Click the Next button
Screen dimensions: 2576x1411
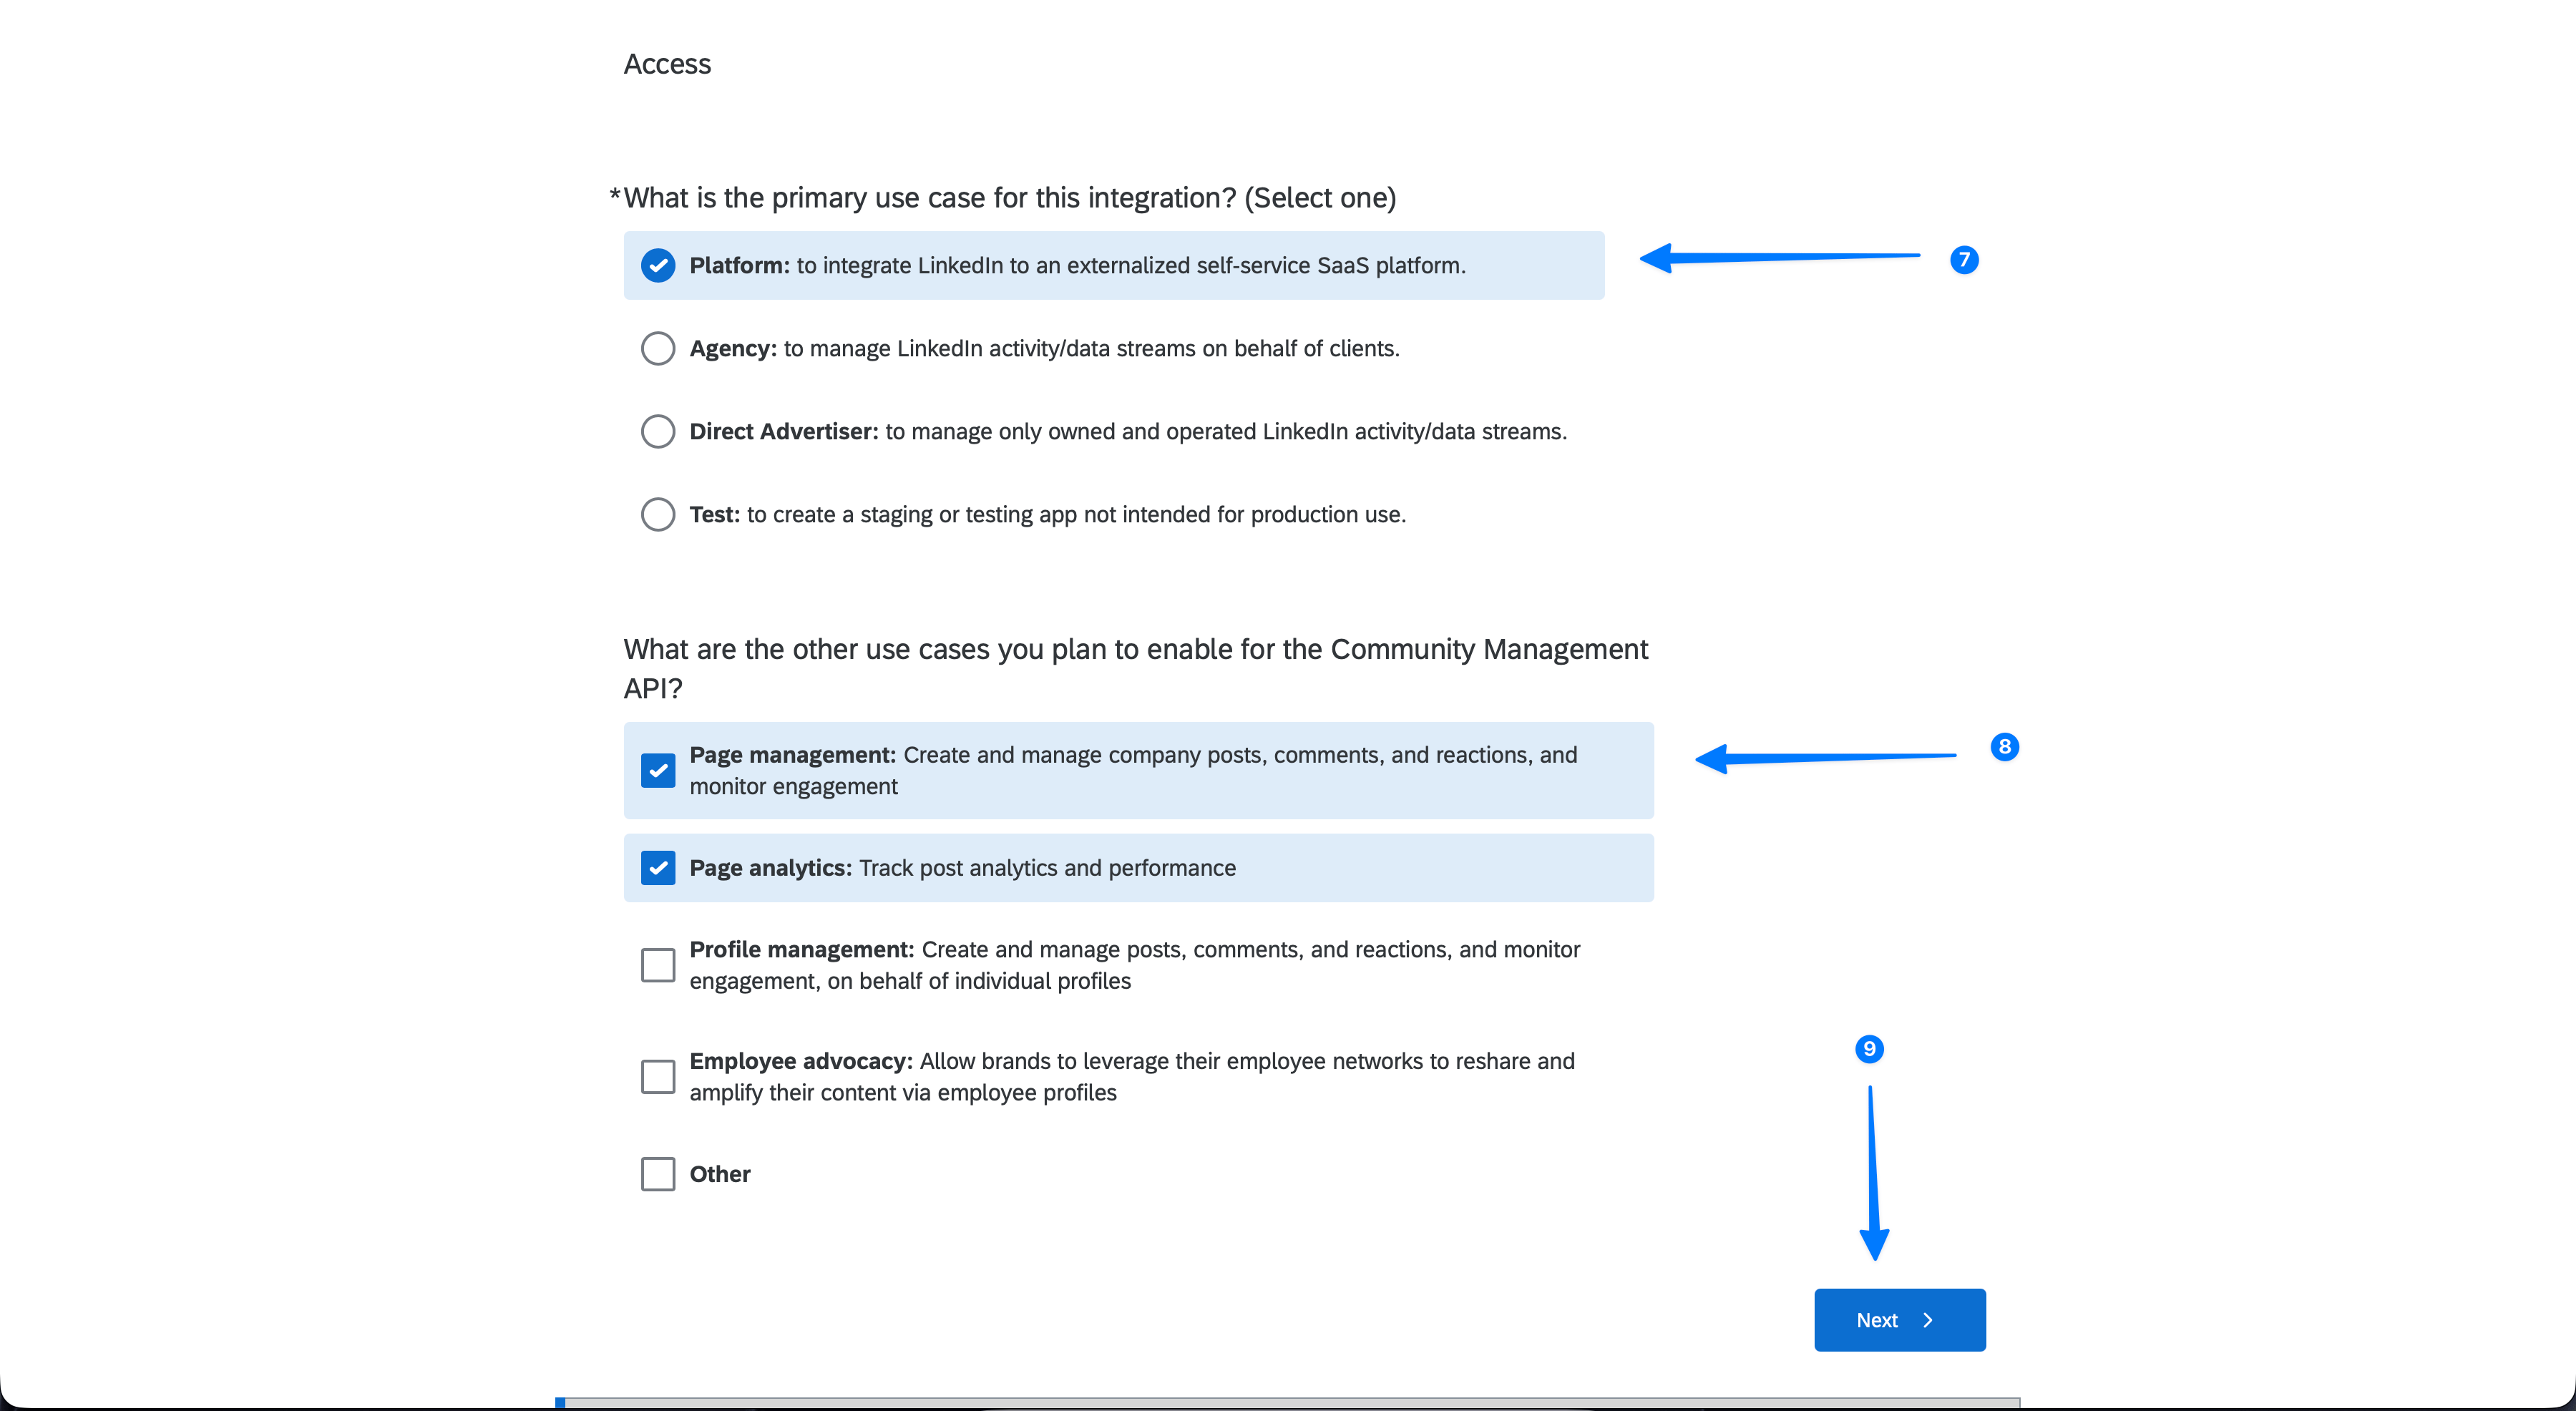(1899, 1319)
